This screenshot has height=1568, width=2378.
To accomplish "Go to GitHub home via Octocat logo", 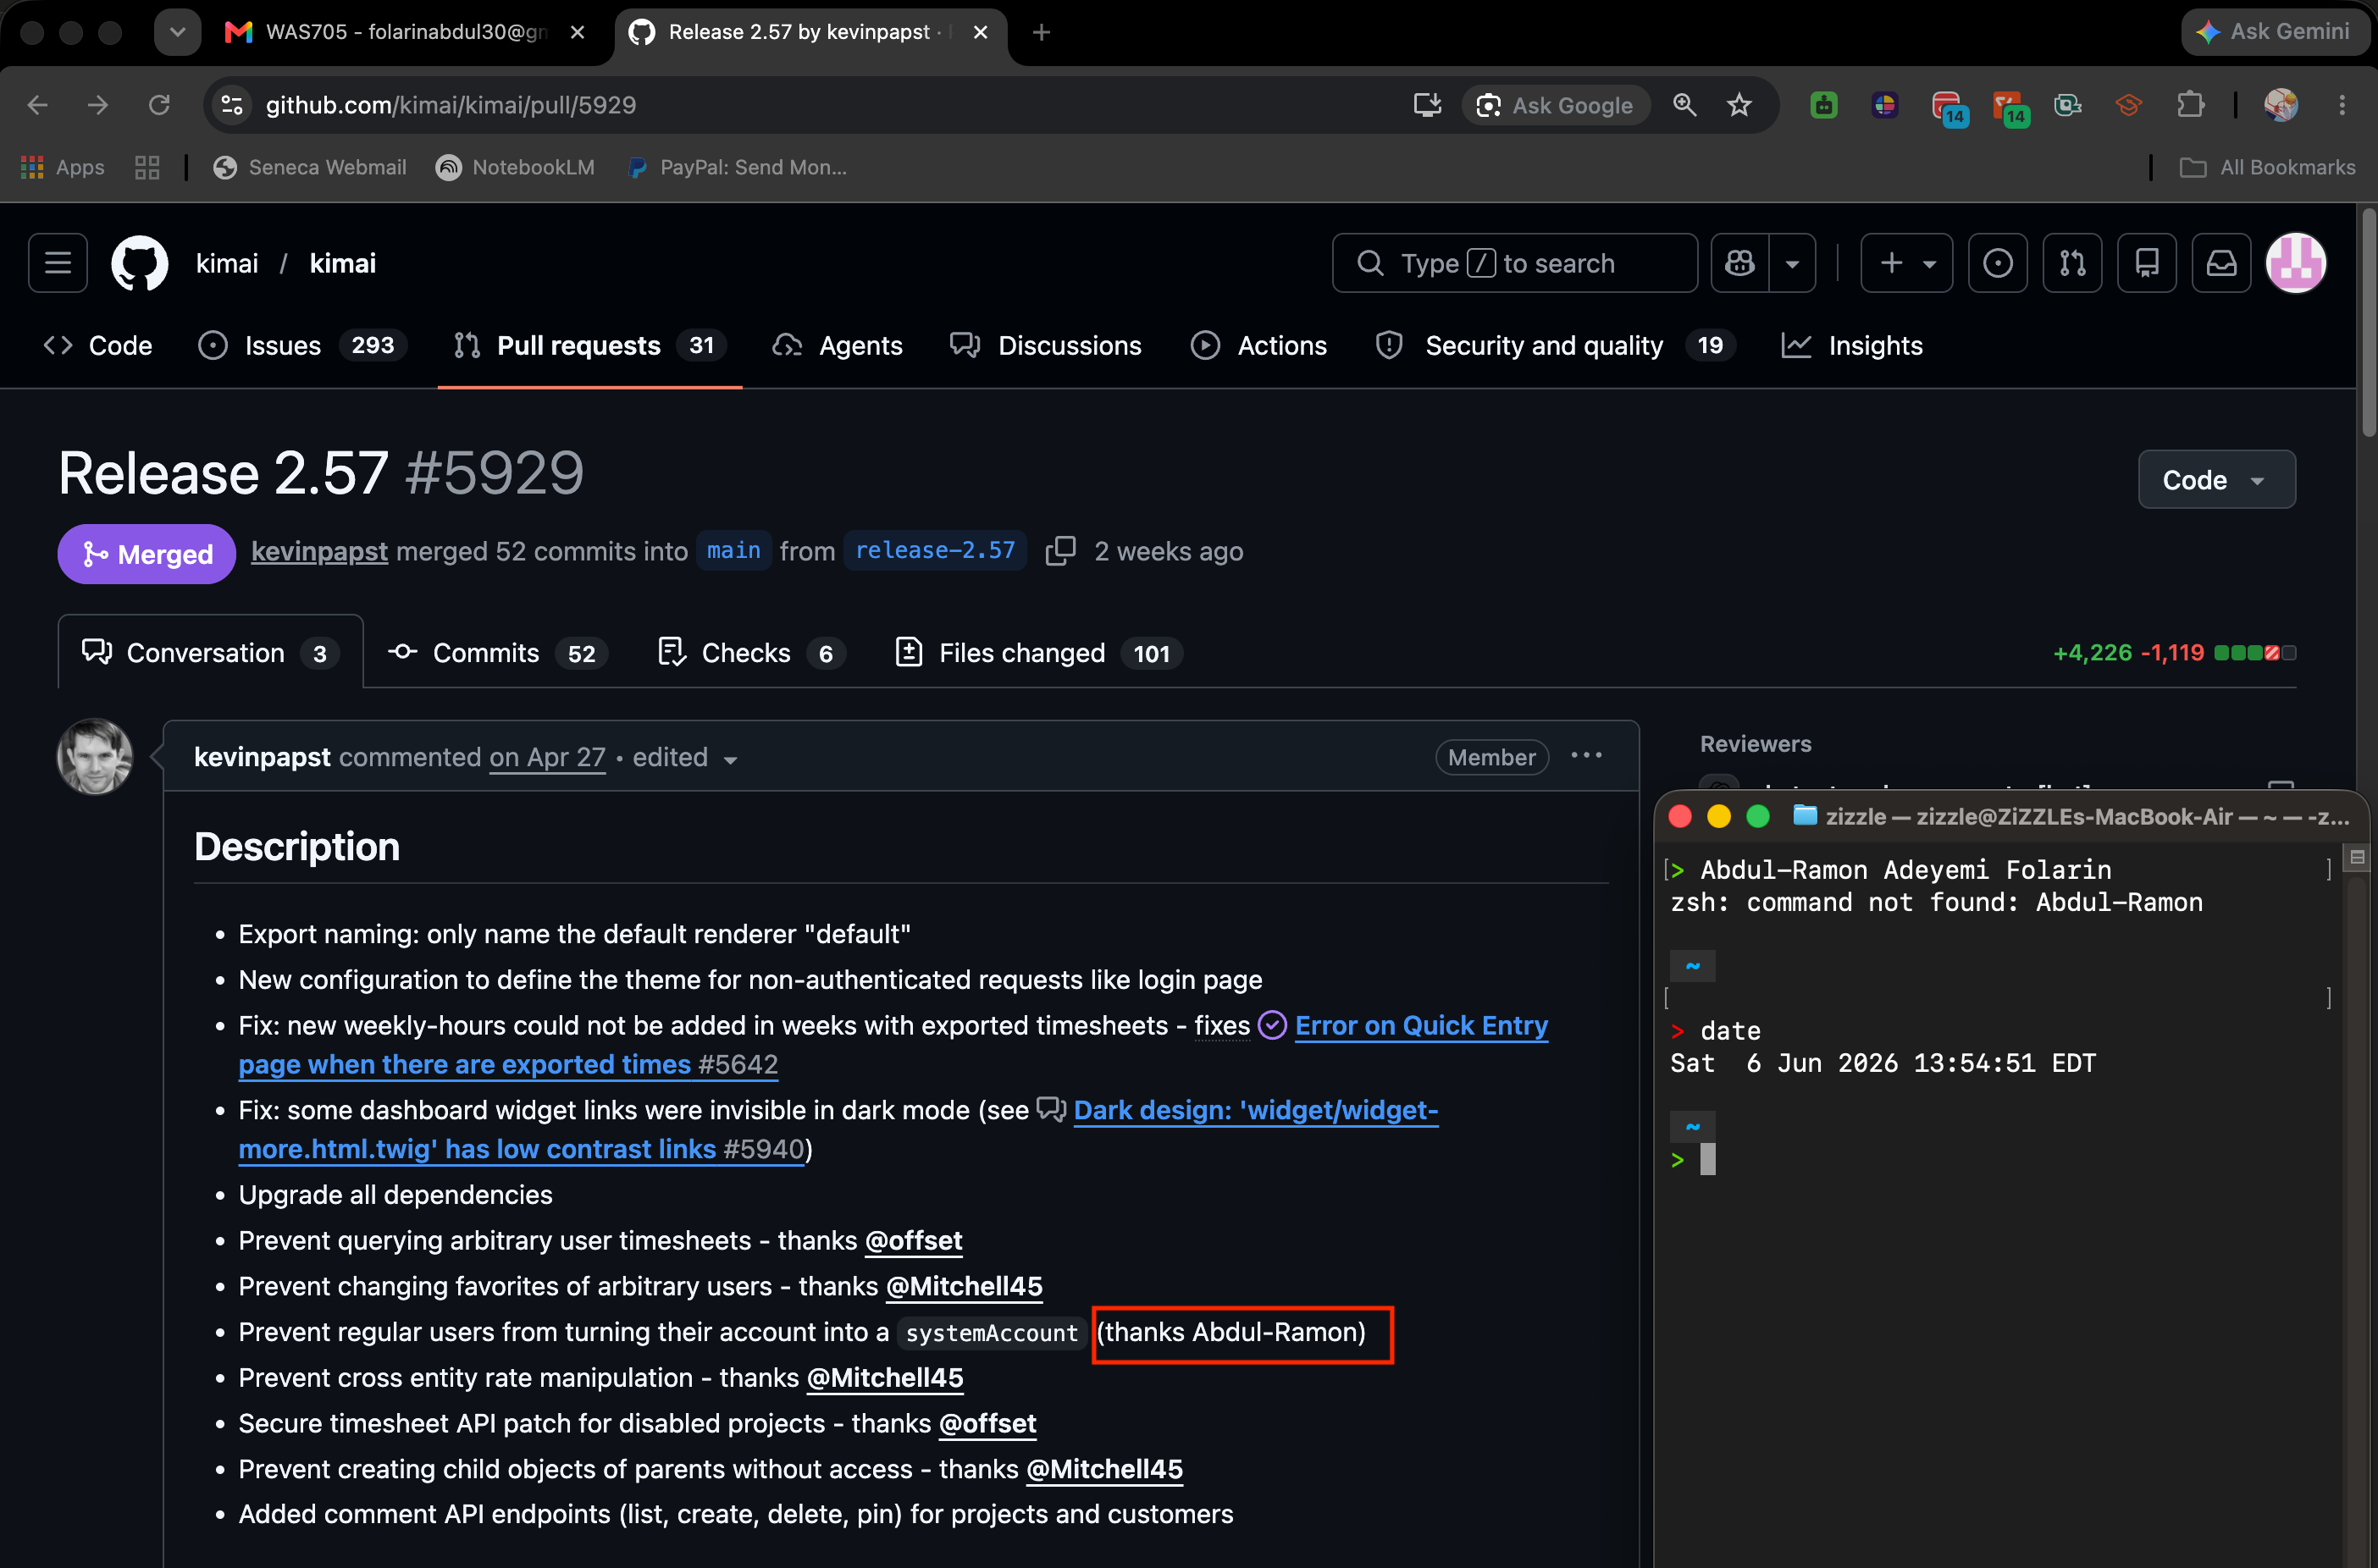I will point(139,263).
